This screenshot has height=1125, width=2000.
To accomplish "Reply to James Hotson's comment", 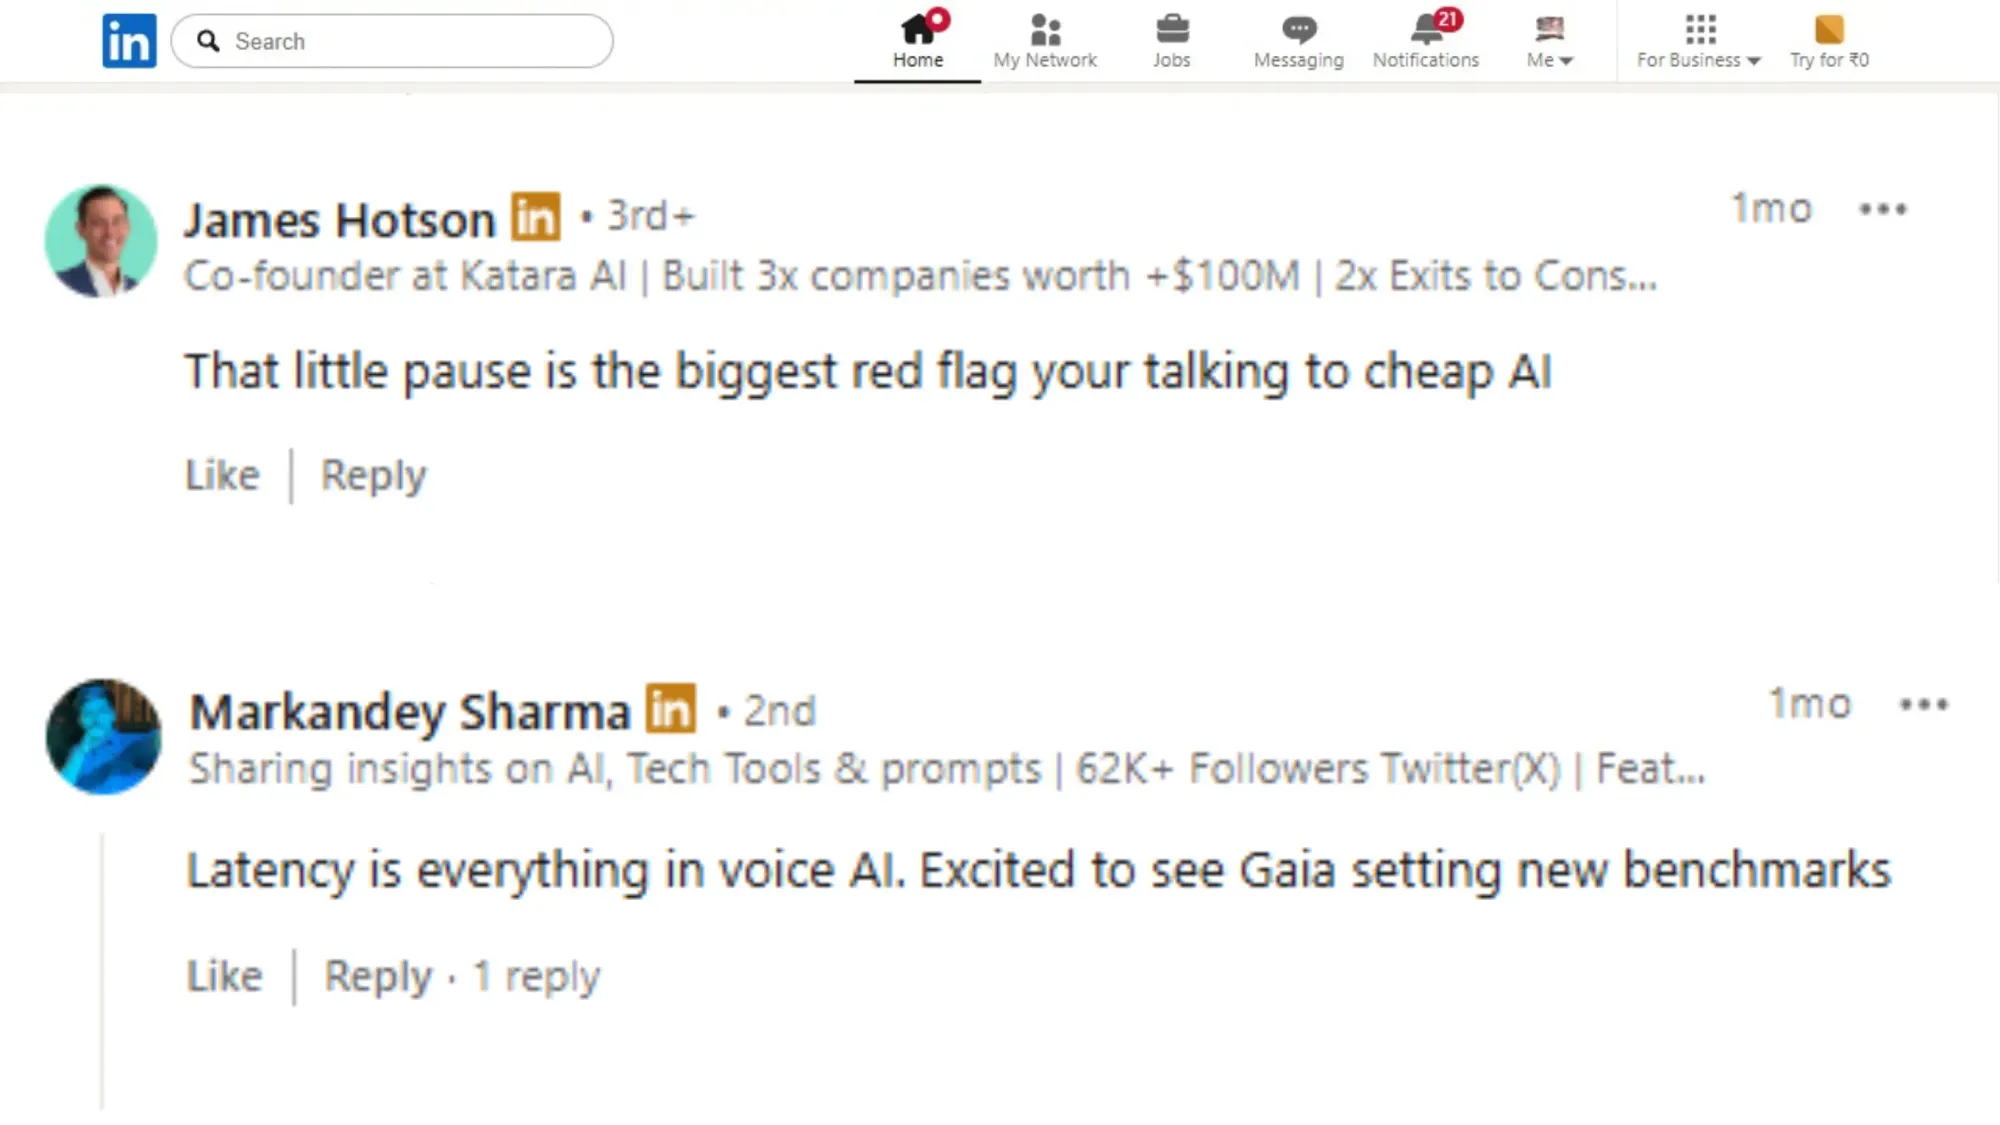I will coord(373,475).
